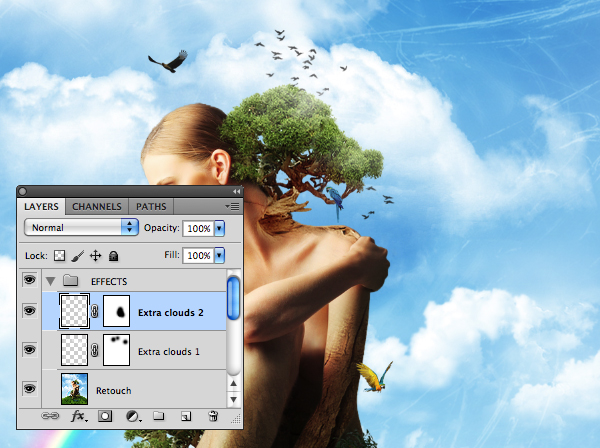This screenshot has width=600, height=448.
Task: Delete layer with trash icon
Action: click(x=213, y=416)
